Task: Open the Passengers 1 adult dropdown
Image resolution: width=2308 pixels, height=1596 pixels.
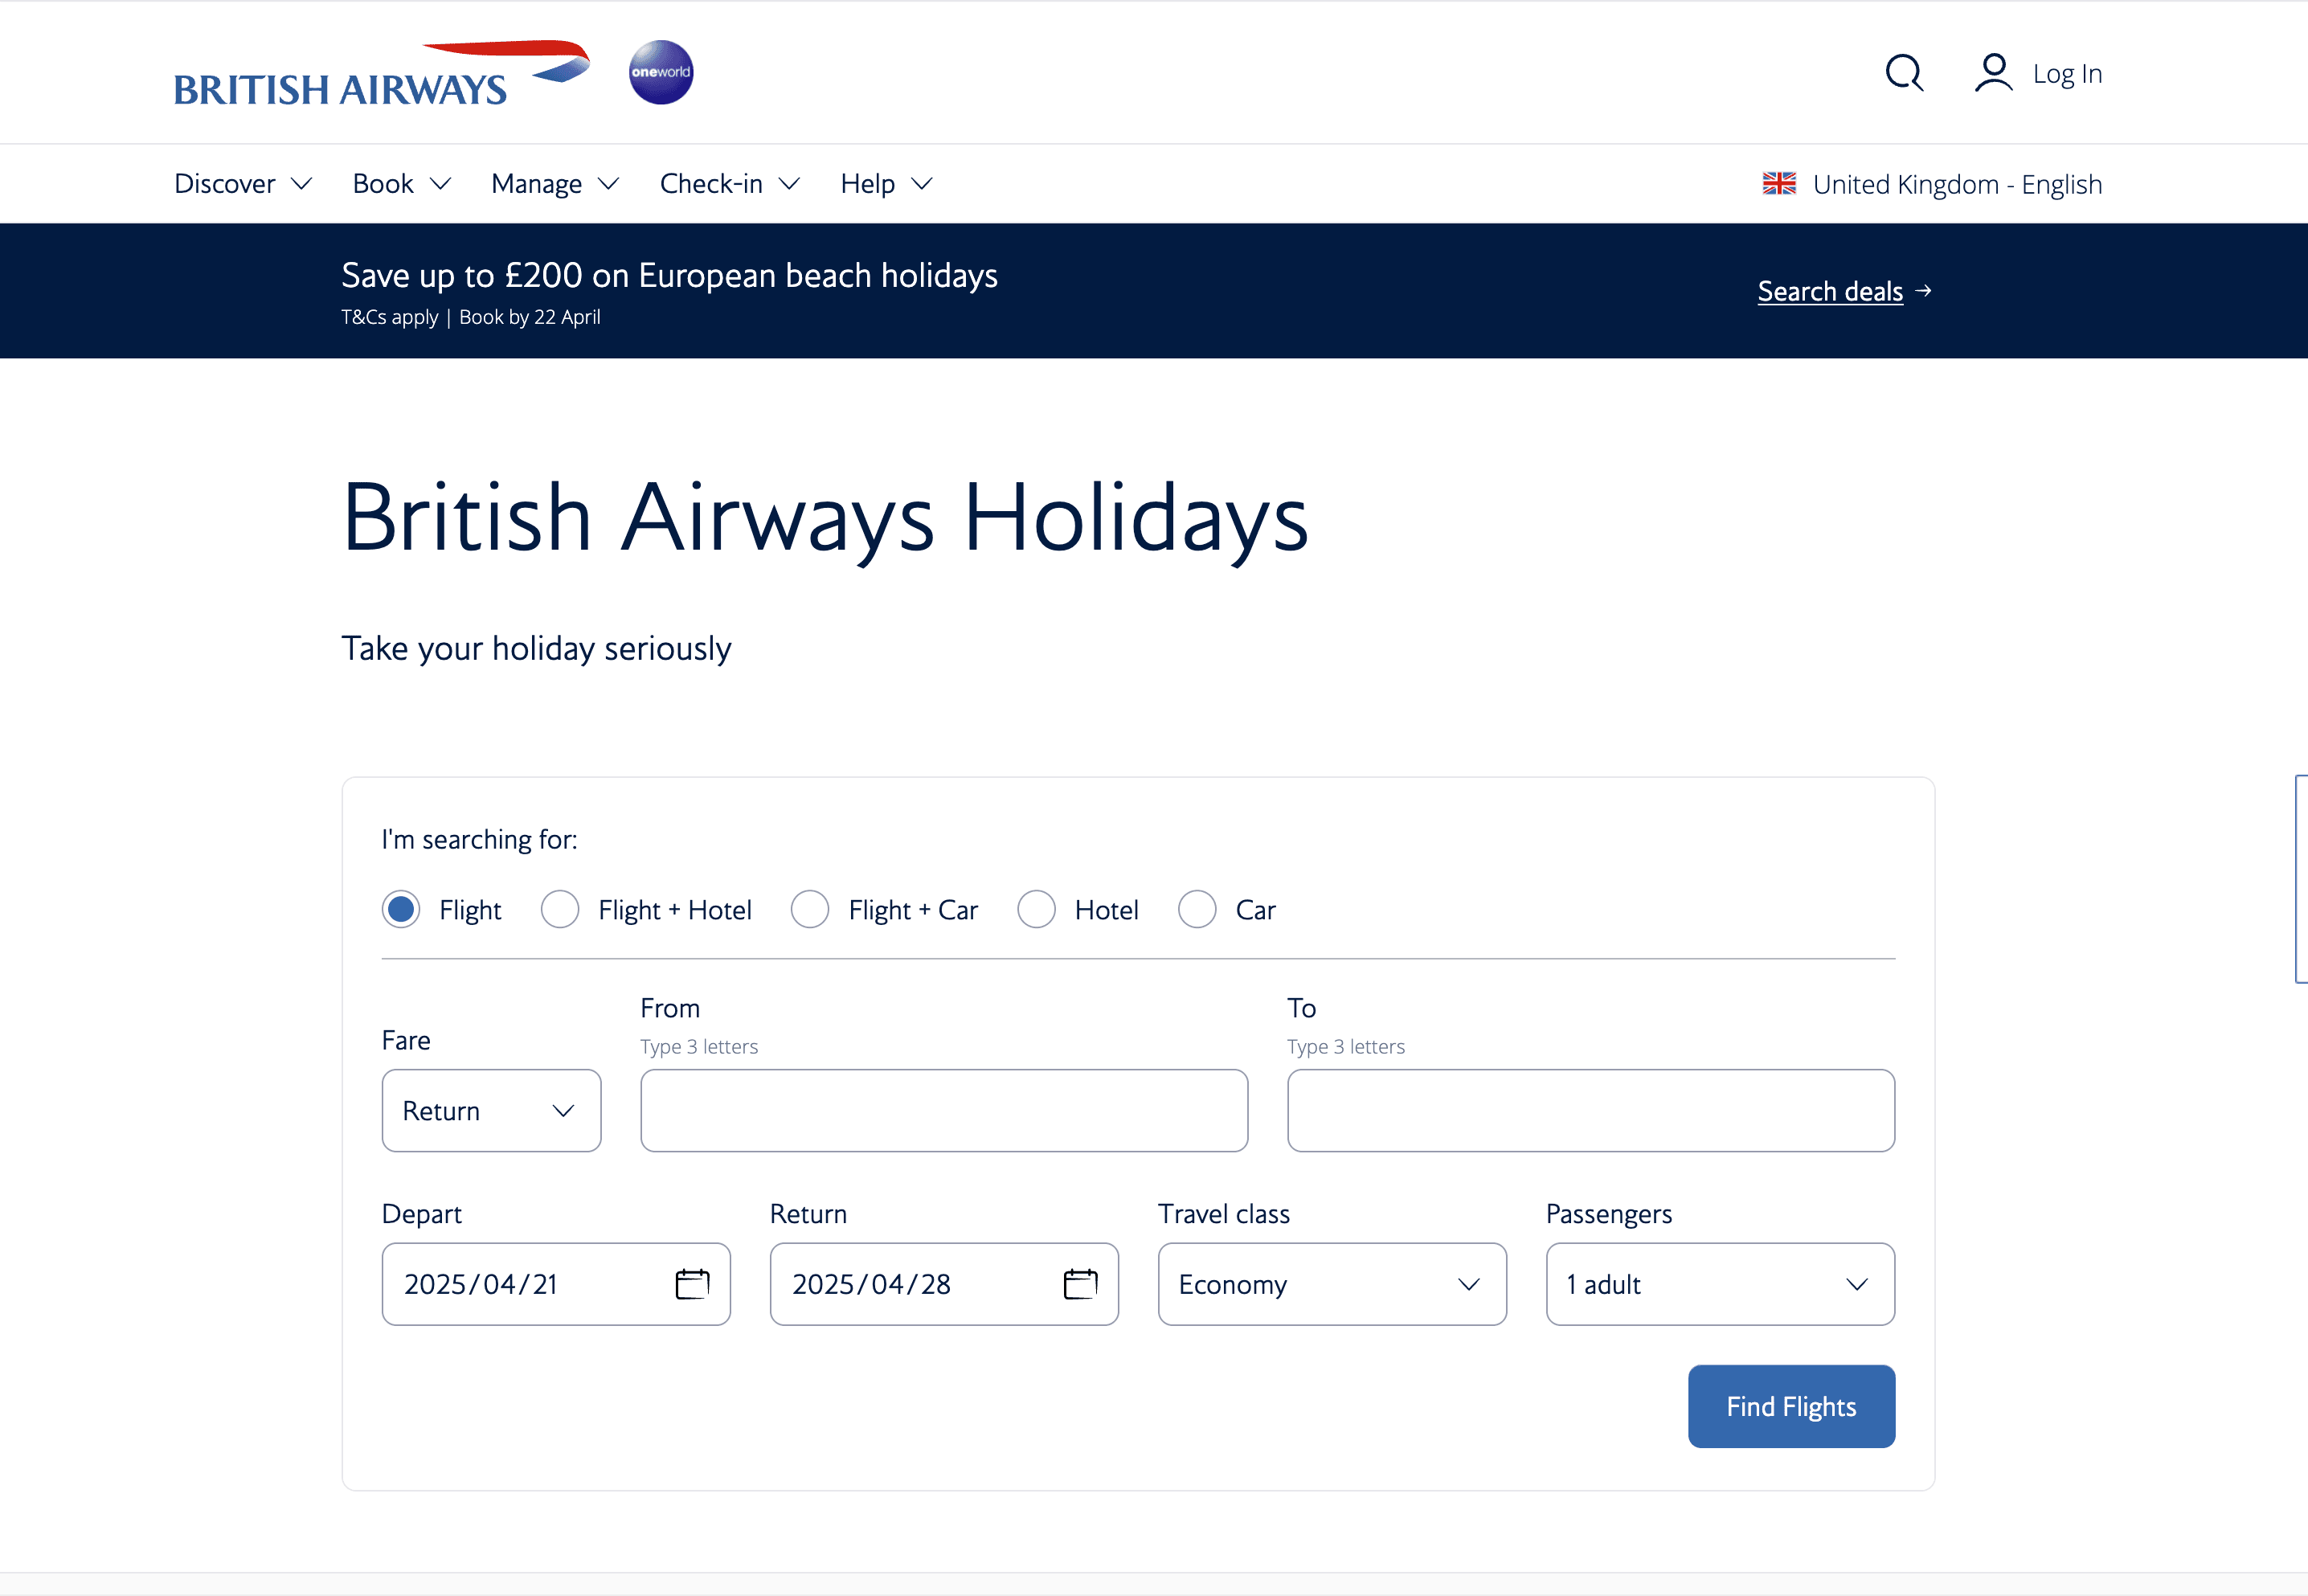Action: (1720, 1284)
